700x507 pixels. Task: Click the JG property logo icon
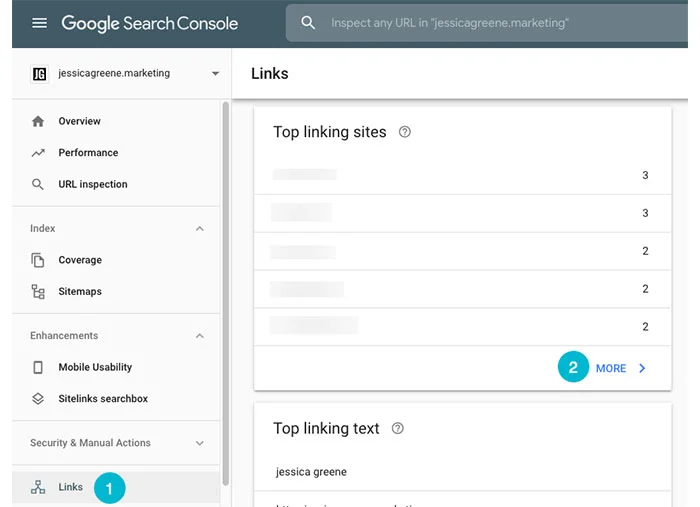(x=39, y=74)
